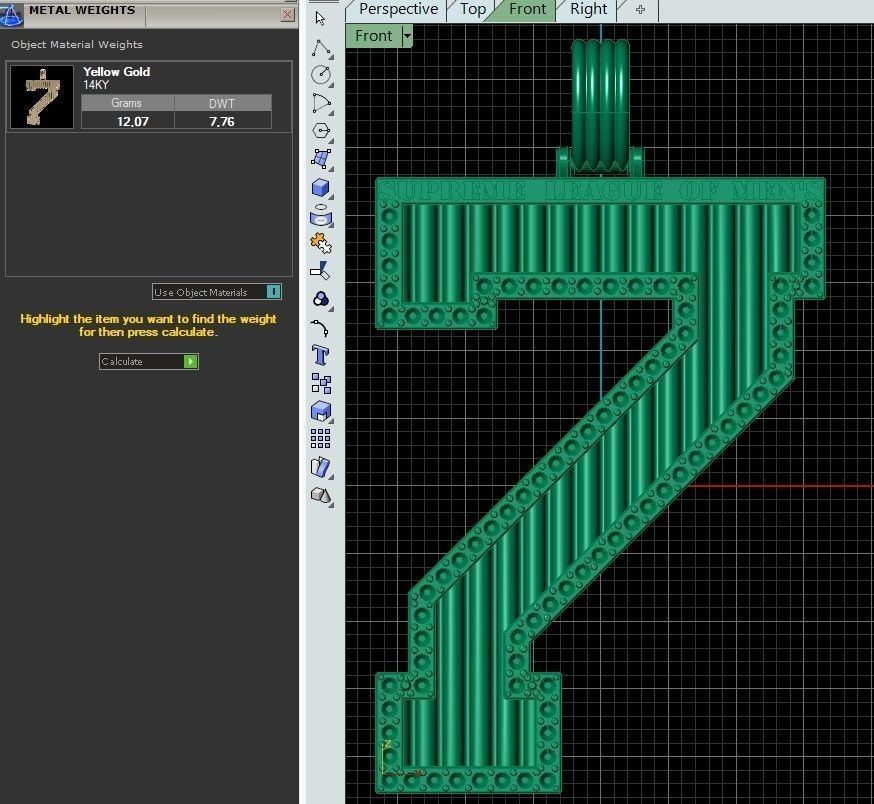Select the arrow pointer tool
Image resolution: width=874 pixels, height=804 pixels.
click(x=320, y=18)
